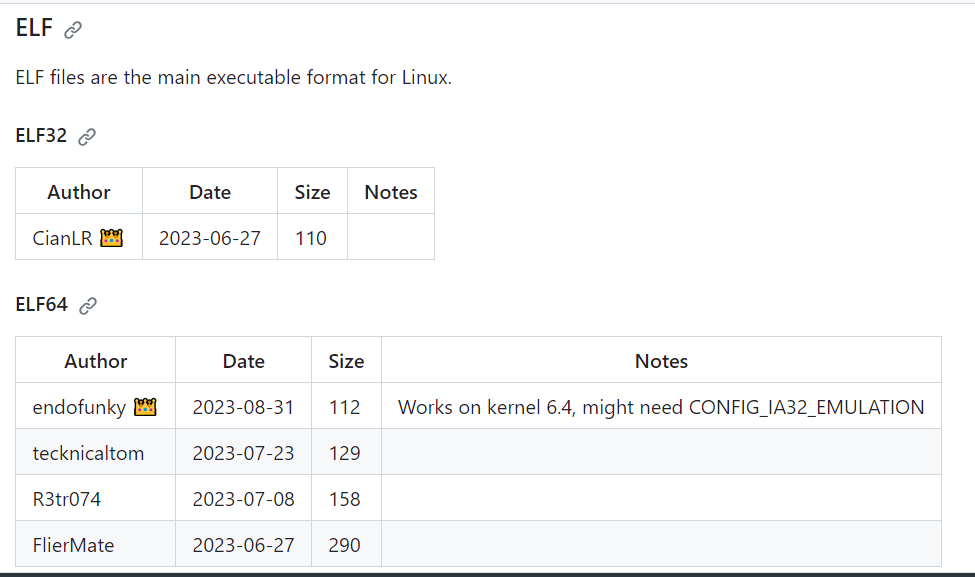Click the ELF64 subheading
This screenshot has height=577, width=975.
click(x=42, y=305)
